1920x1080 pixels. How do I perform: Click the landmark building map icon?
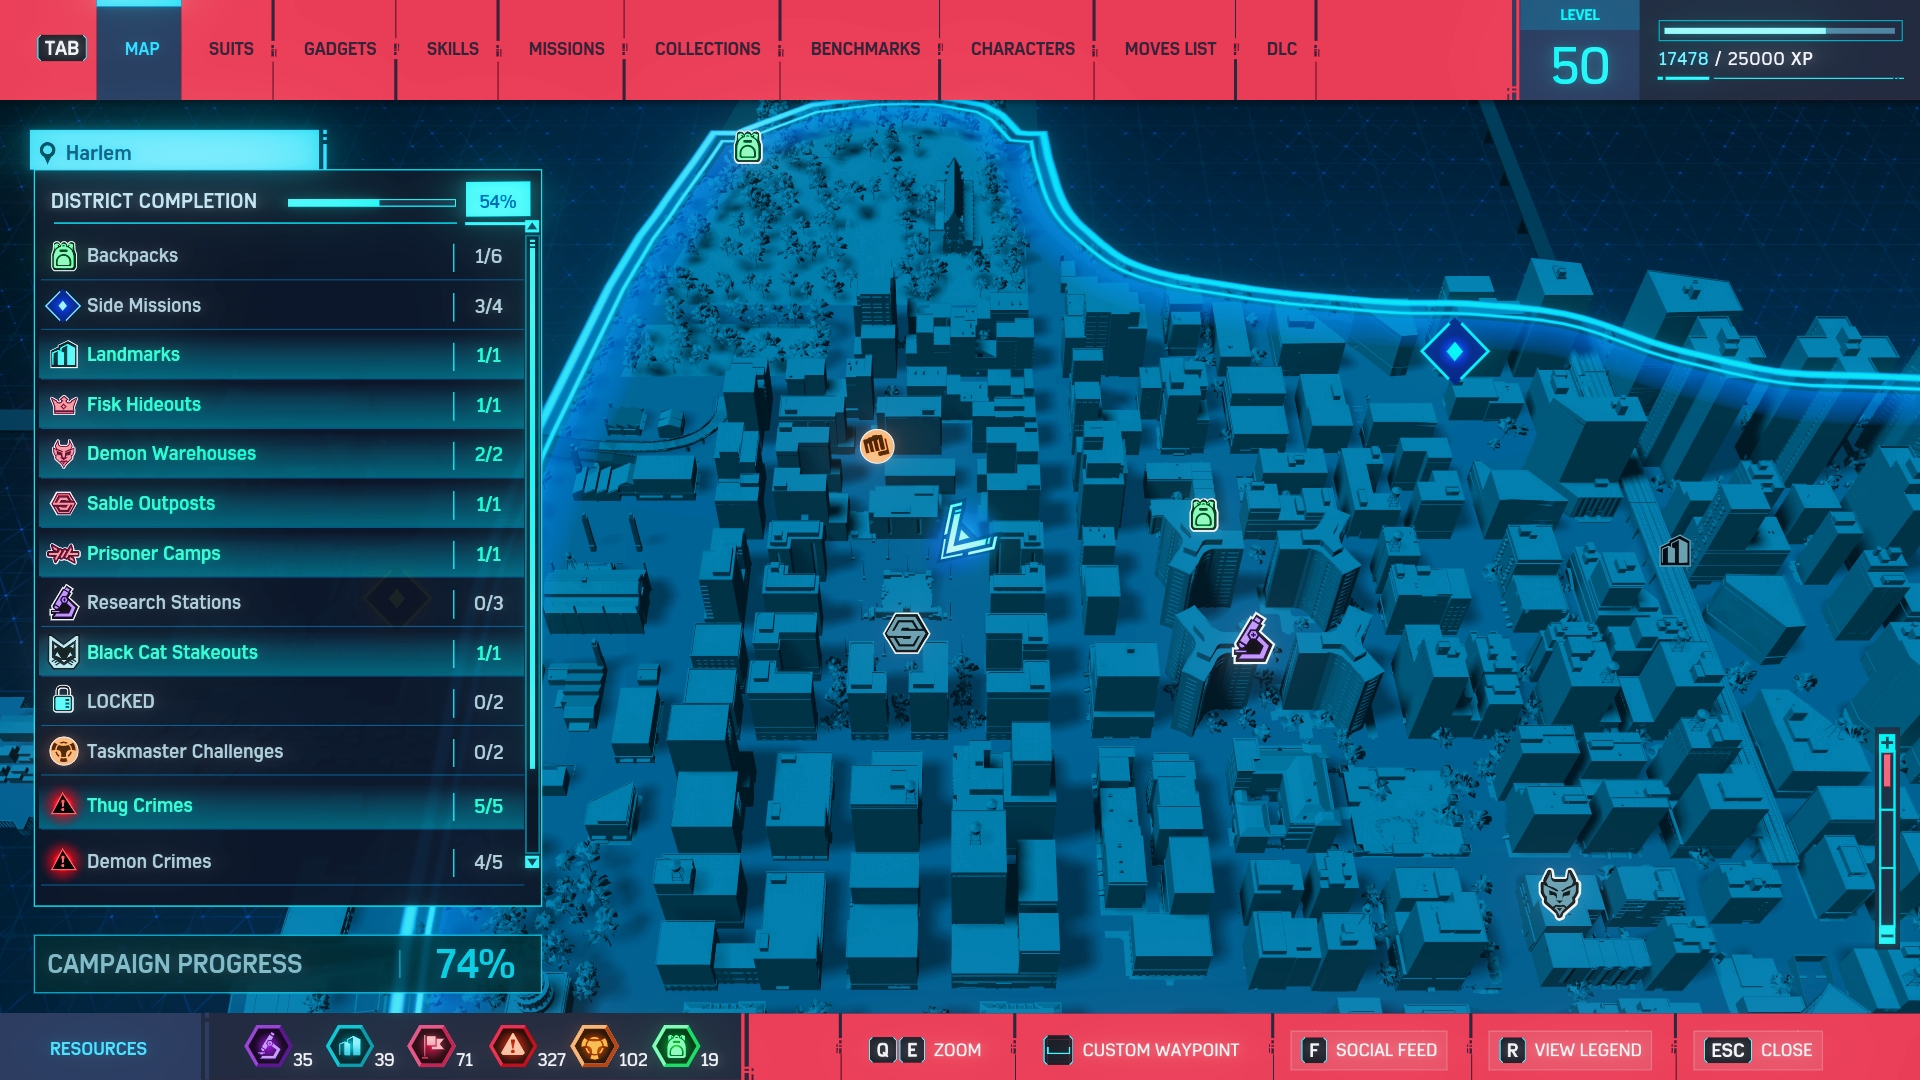(1675, 550)
